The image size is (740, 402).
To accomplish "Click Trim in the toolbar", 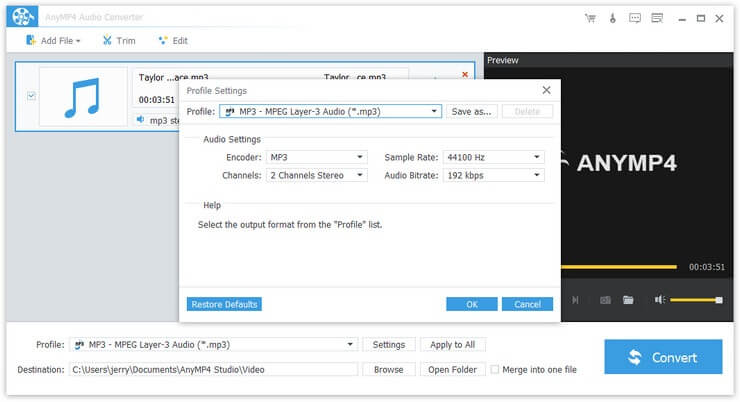I will click(118, 41).
